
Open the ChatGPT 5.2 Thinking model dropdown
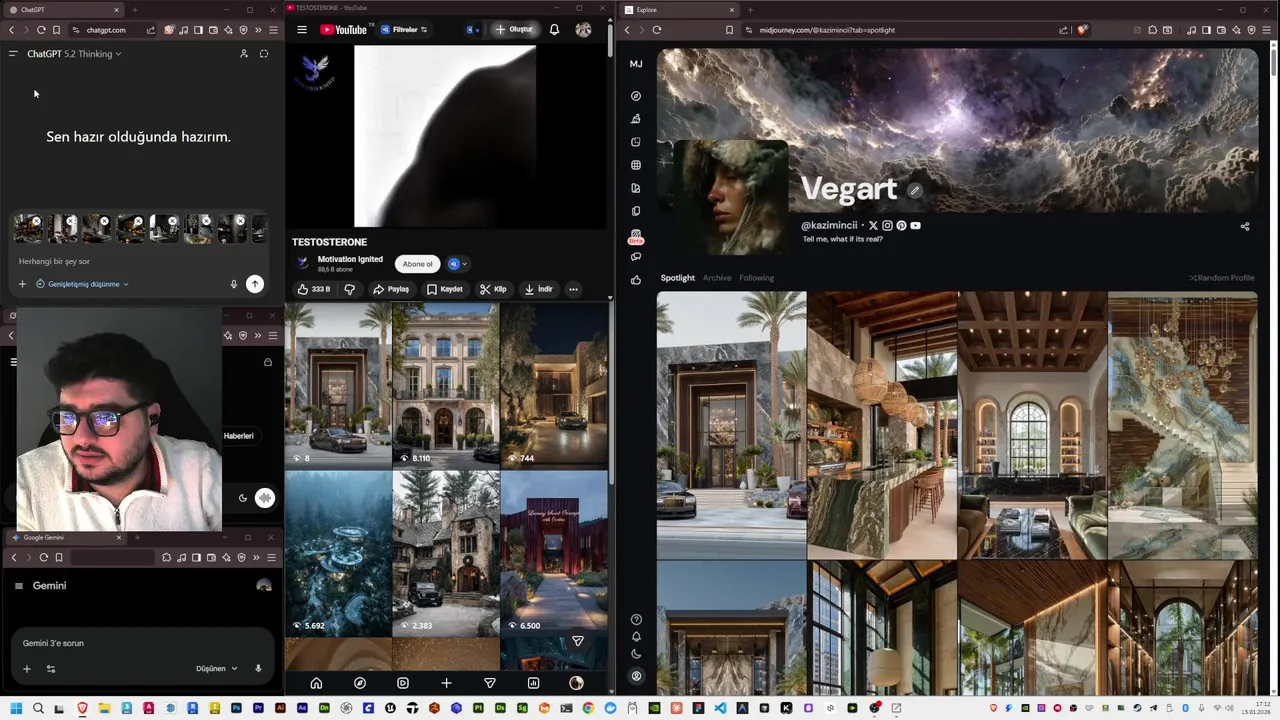click(x=74, y=54)
